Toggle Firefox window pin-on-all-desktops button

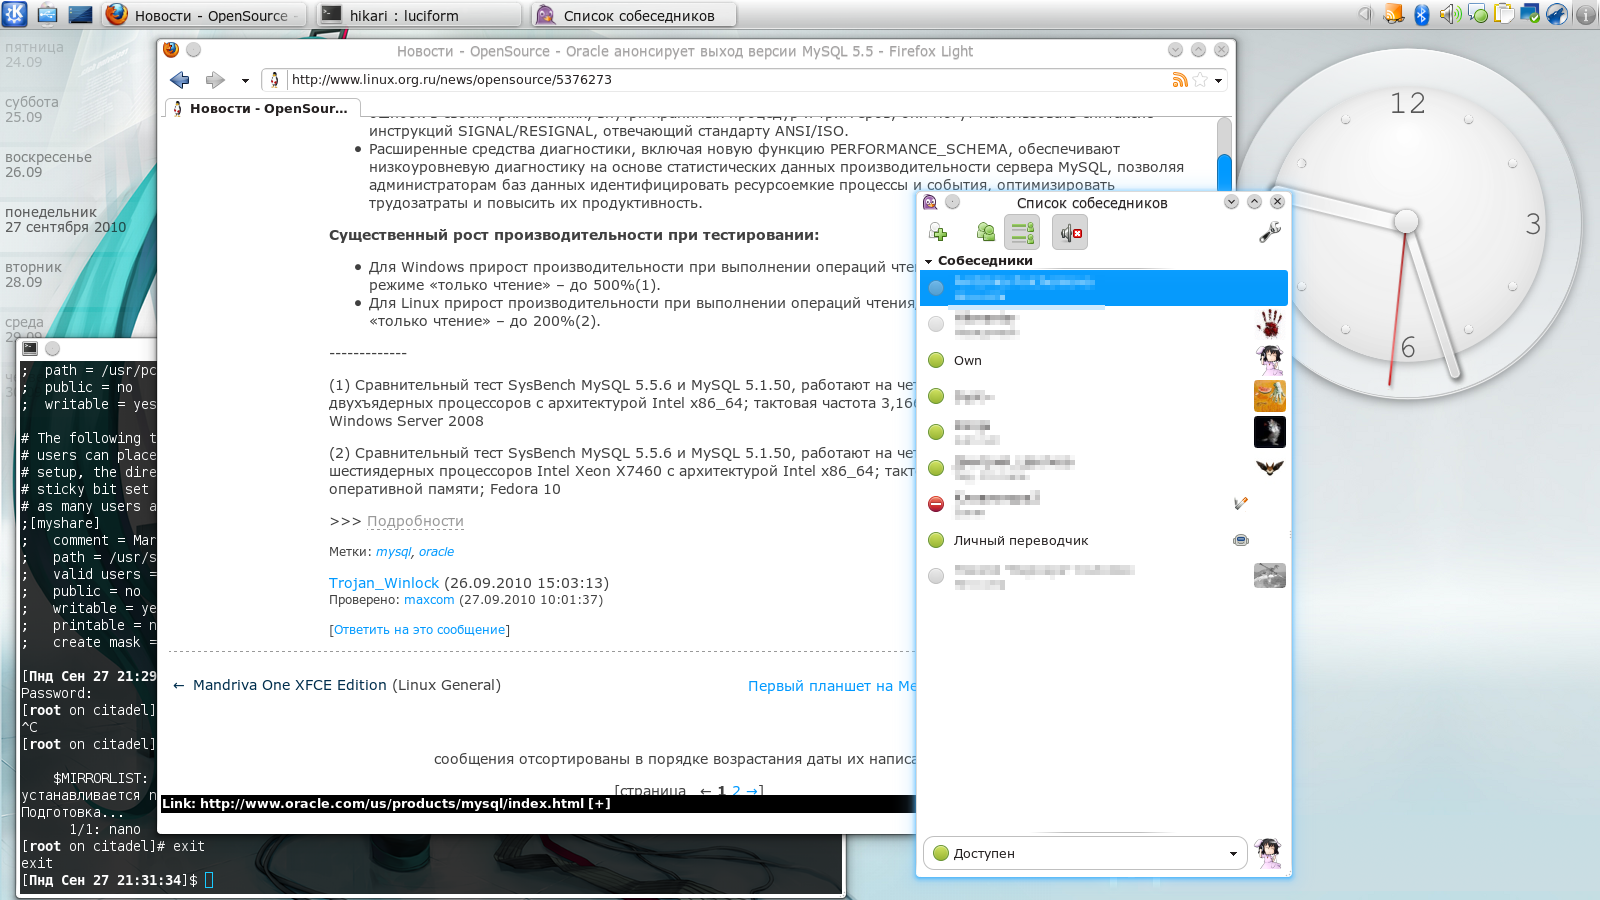click(x=194, y=50)
